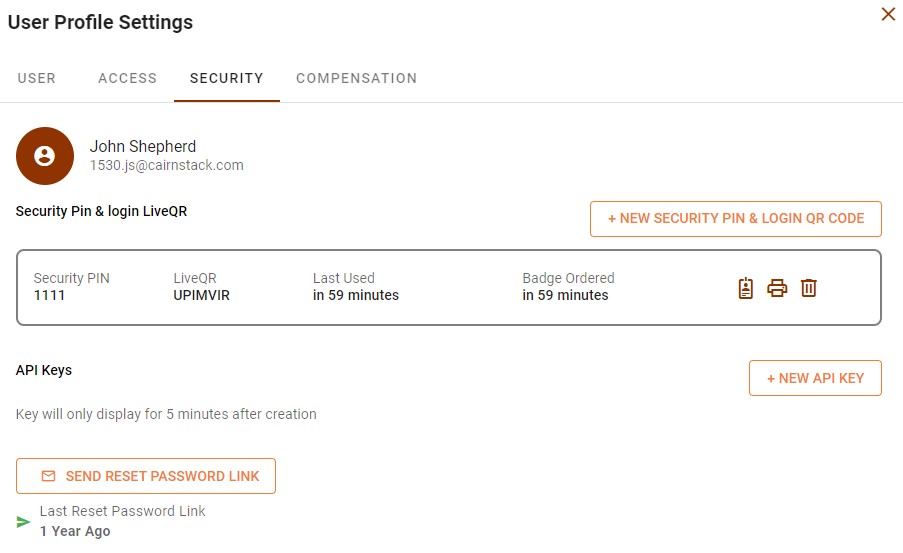
Task: Click the profile avatar icon
Action: click(45, 156)
